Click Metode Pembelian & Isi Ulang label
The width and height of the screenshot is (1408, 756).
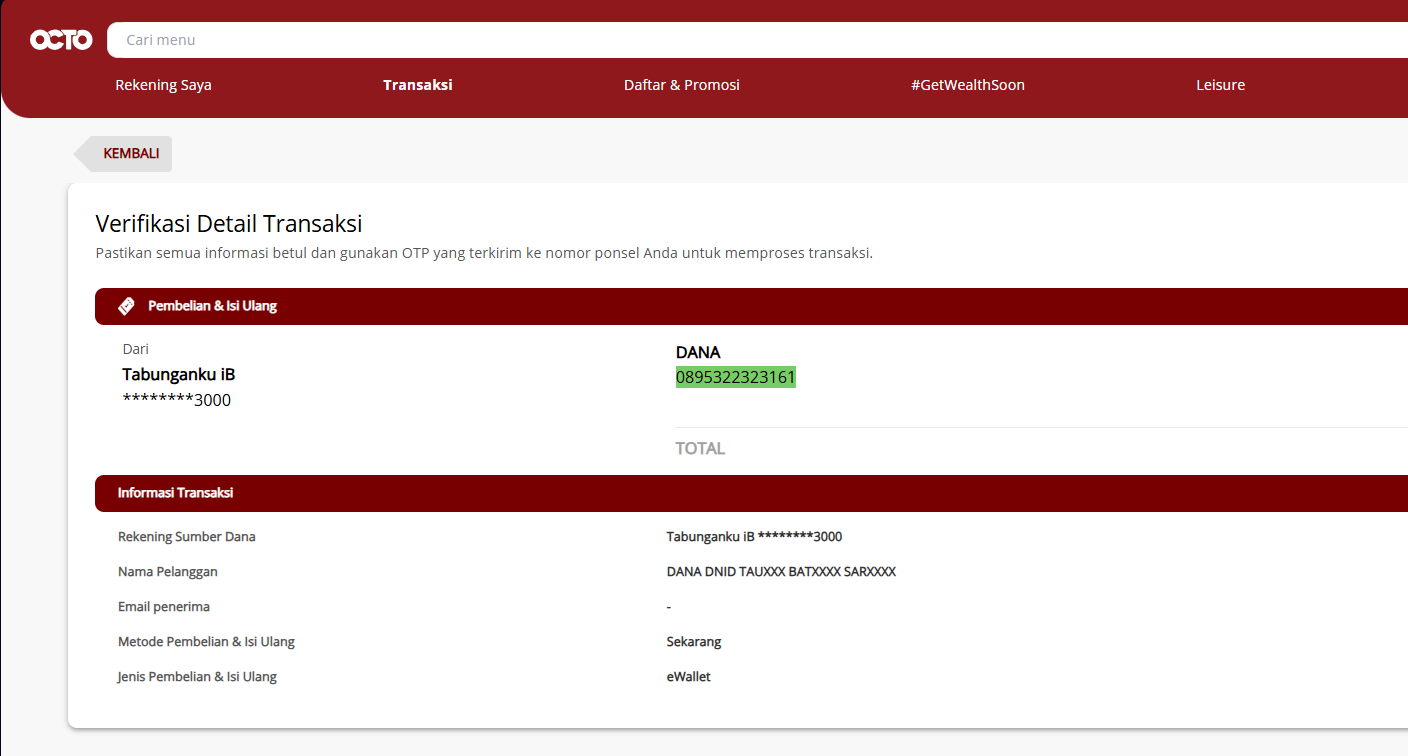tap(206, 642)
